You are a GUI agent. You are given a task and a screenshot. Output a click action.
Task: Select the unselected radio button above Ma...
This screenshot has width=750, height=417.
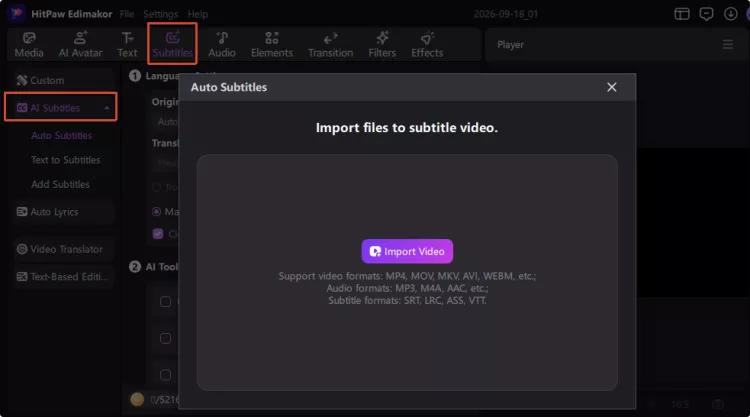pos(156,187)
